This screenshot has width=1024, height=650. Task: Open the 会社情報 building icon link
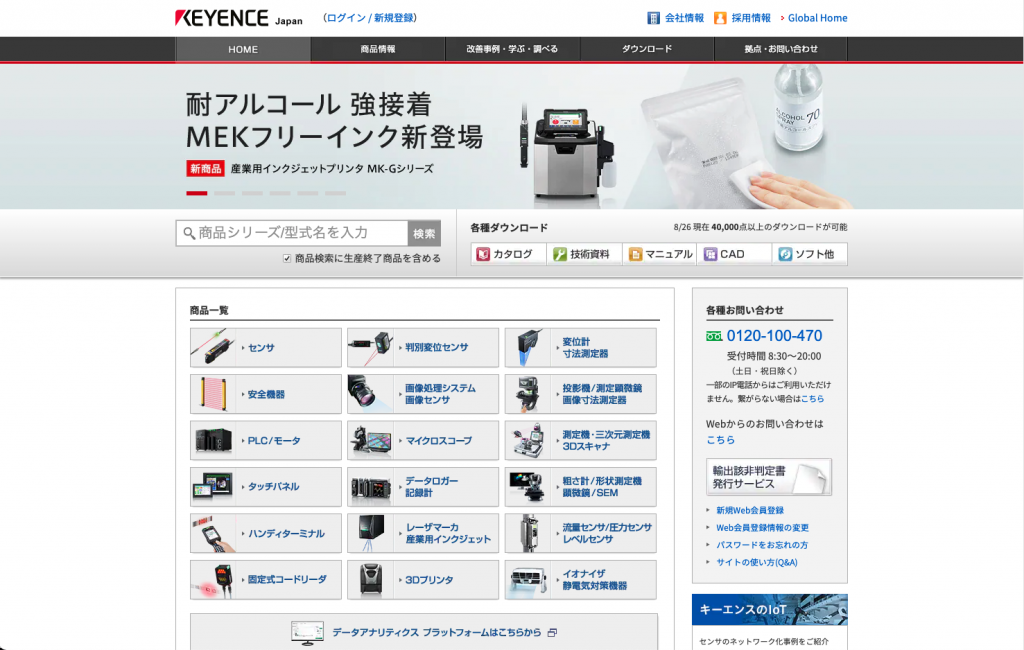click(654, 18)
